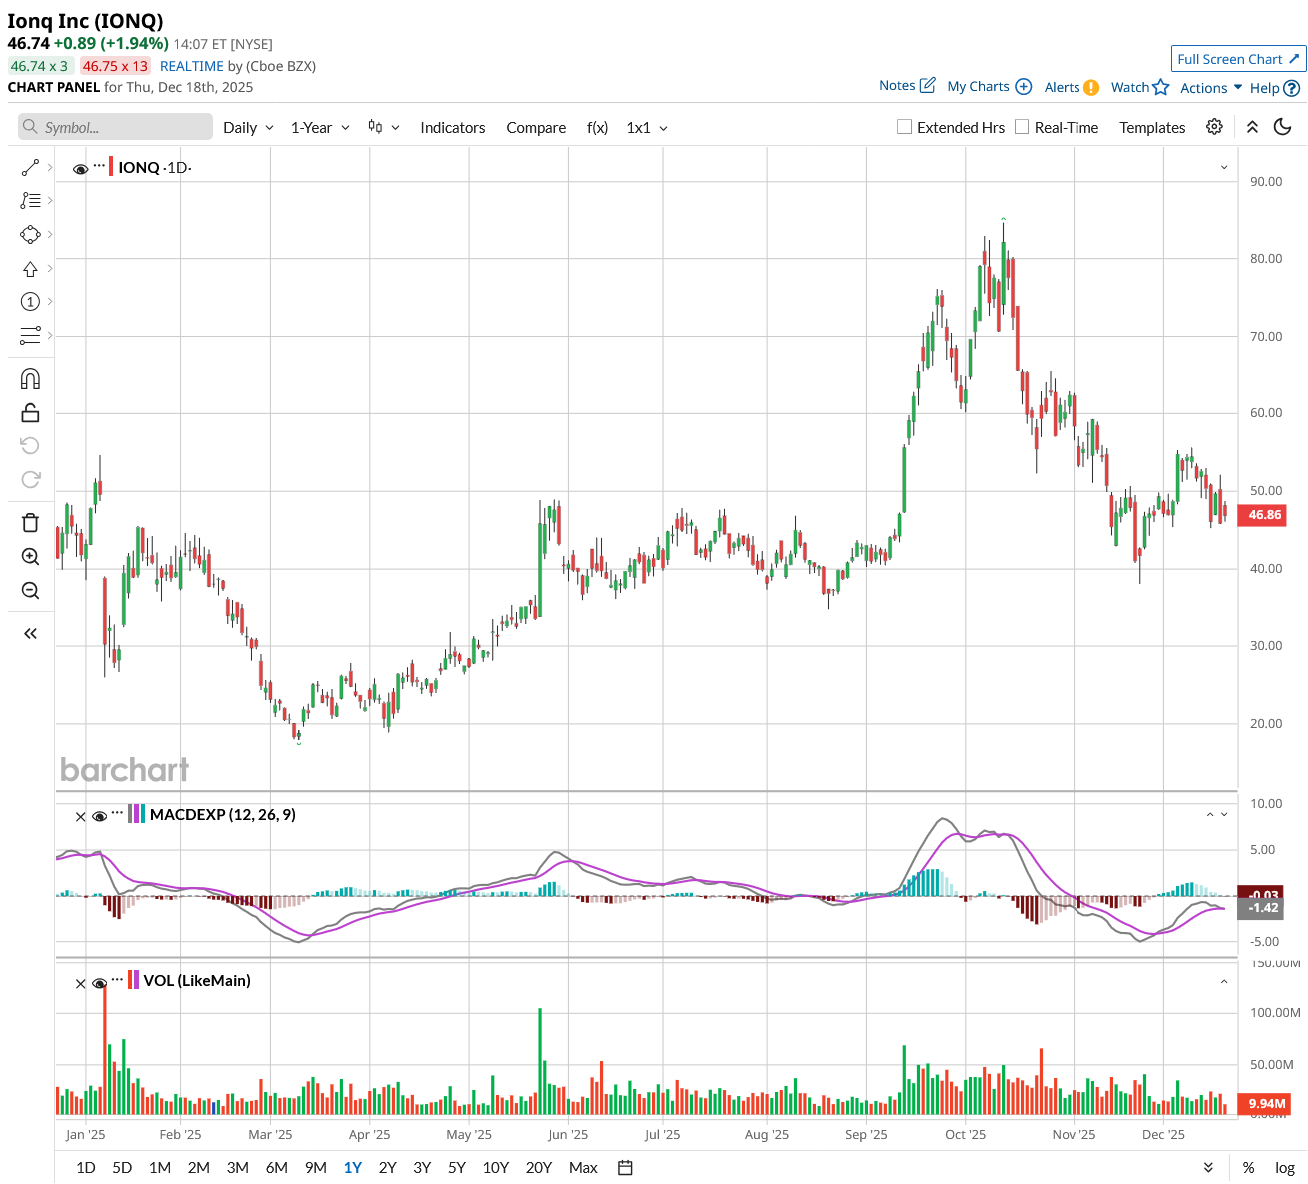This screenshot has width=1308, height=1184.
Task: Select the Max range tab
Action: 583,1167
